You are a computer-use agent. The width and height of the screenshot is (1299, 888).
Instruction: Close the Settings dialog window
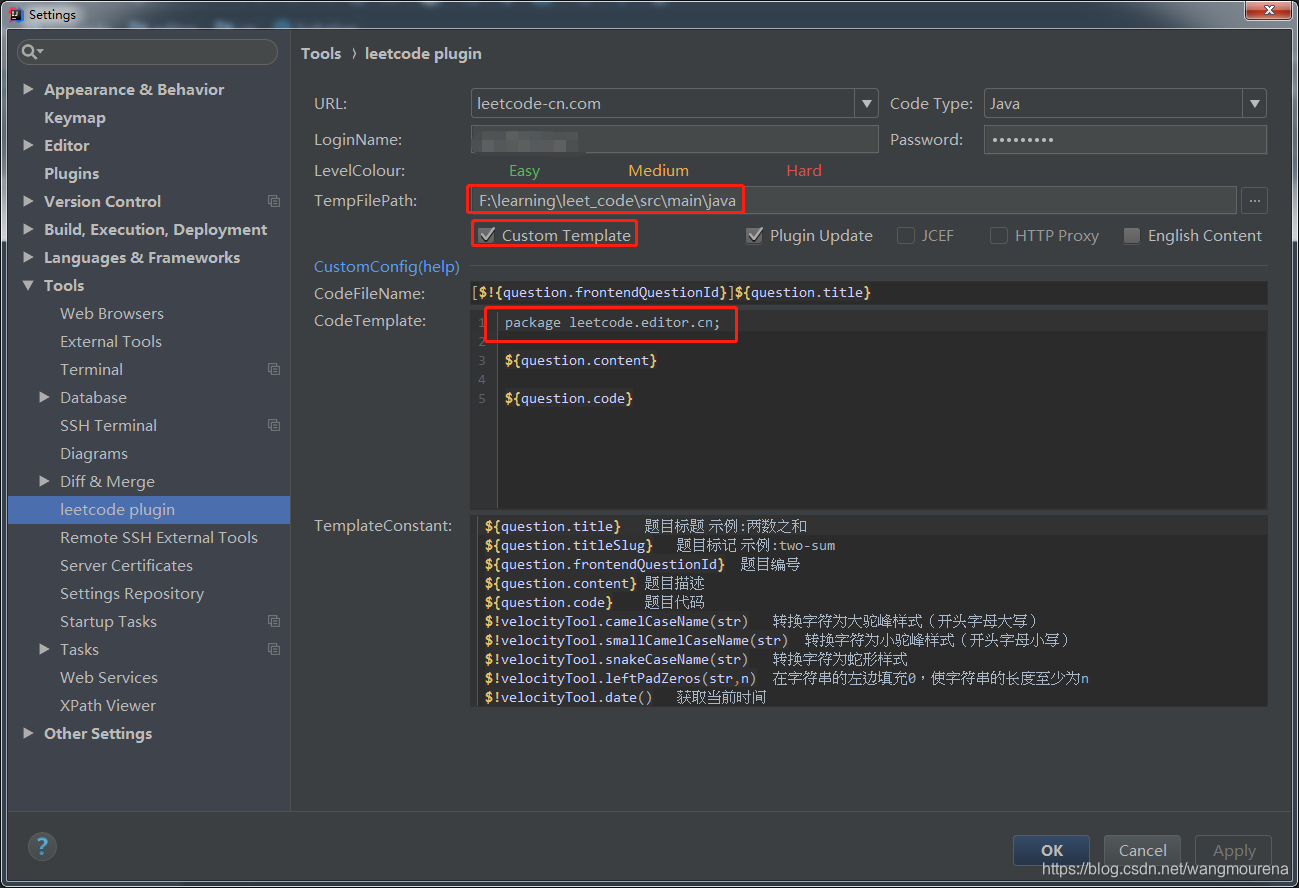[x=1270, y=11]
